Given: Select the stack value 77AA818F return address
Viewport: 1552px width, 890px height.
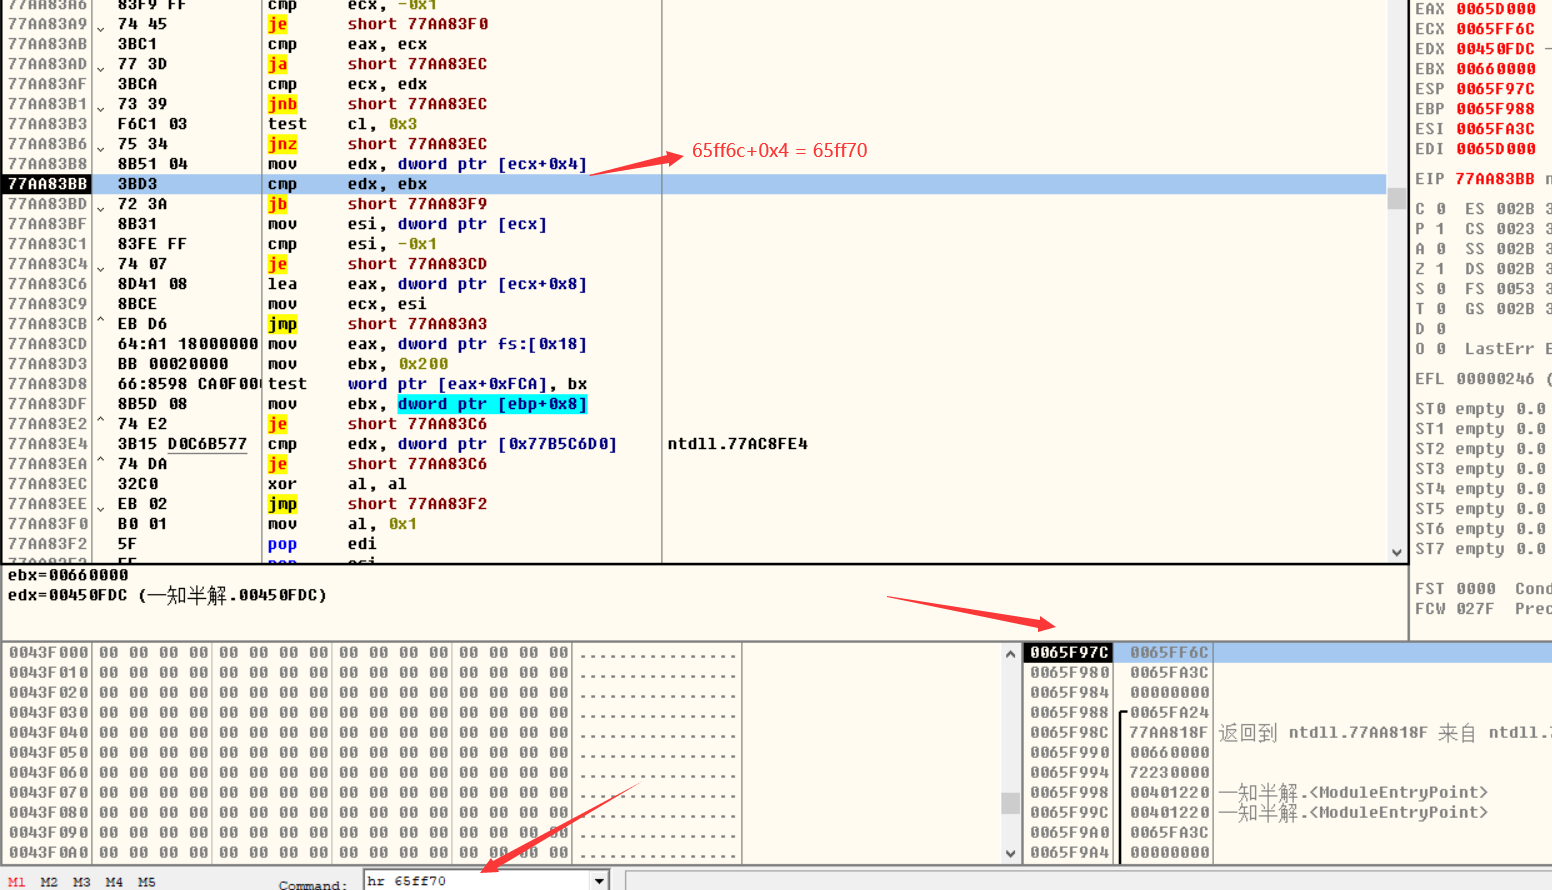Looking at the screenshot, I should pyautogui.click(x=1169, y=732).
